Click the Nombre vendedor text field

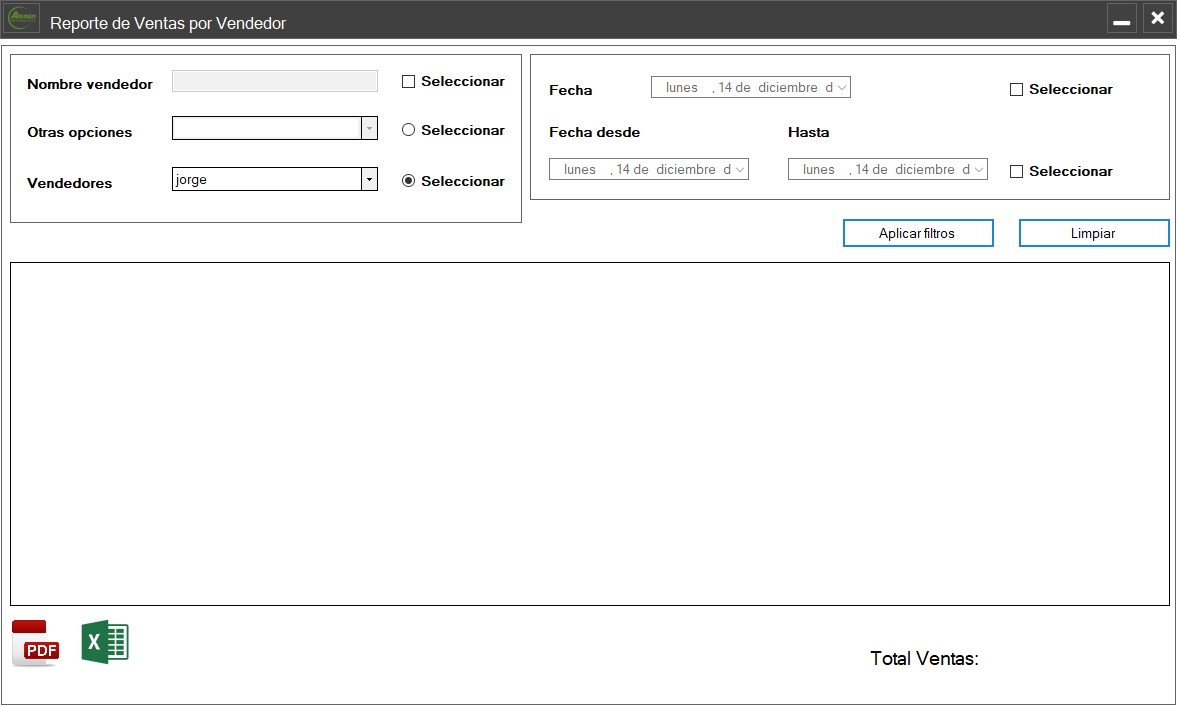click(274, 82)
